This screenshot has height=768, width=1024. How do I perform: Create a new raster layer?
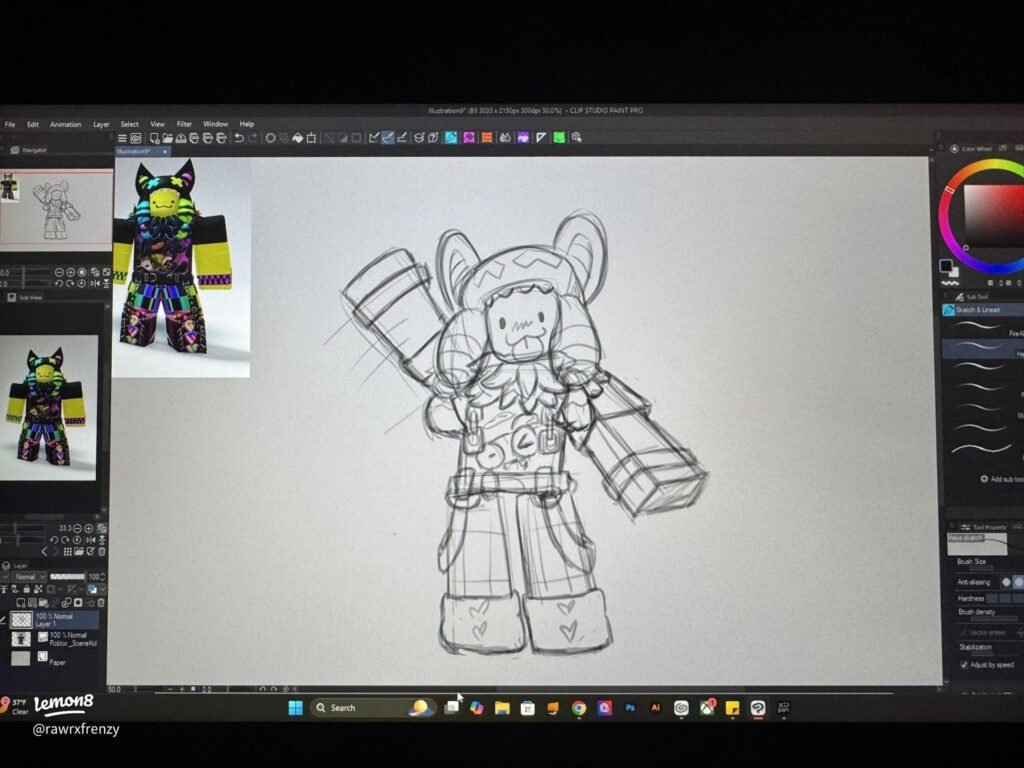(21, 603)
